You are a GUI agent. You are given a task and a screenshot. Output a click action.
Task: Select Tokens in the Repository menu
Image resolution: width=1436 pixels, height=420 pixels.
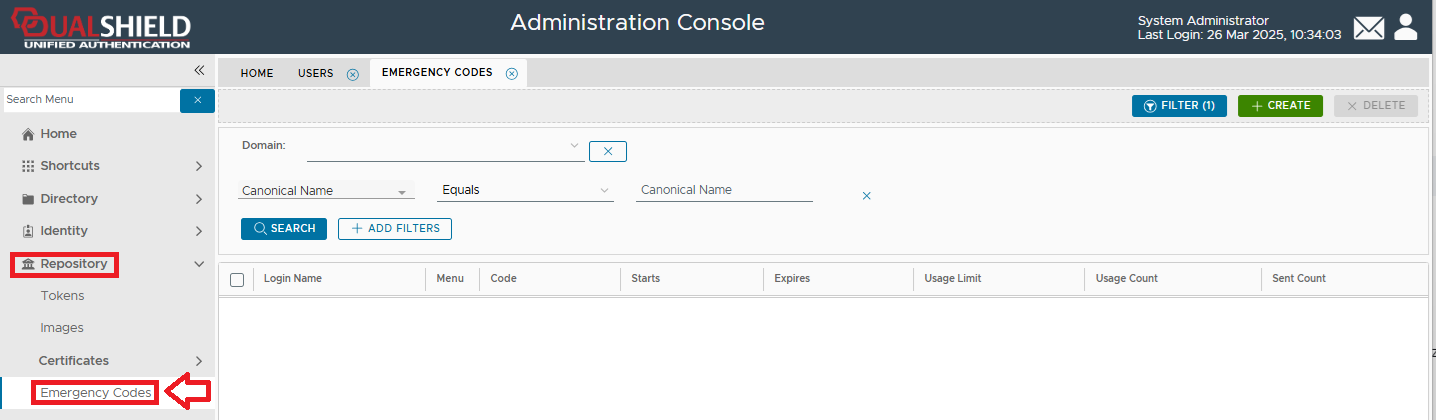point(62,296)
